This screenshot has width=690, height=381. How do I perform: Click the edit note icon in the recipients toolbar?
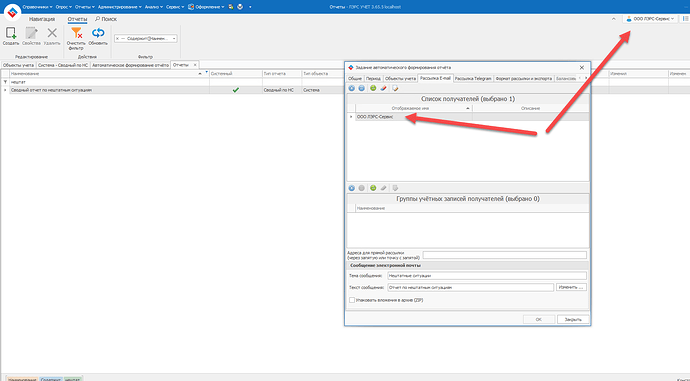[395, 88]
